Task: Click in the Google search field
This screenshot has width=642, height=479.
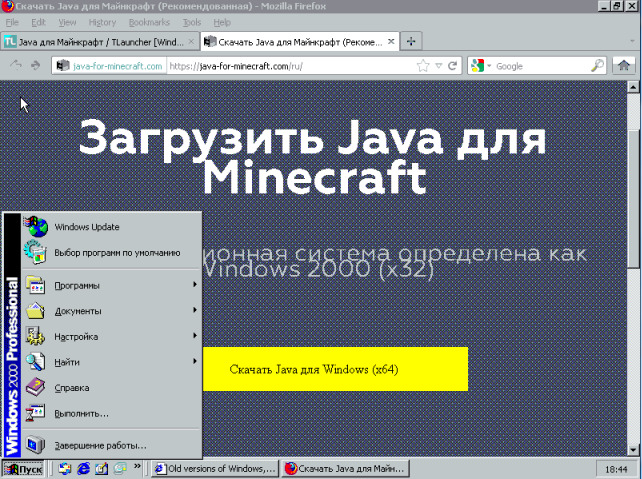Action: click(540, 66)
